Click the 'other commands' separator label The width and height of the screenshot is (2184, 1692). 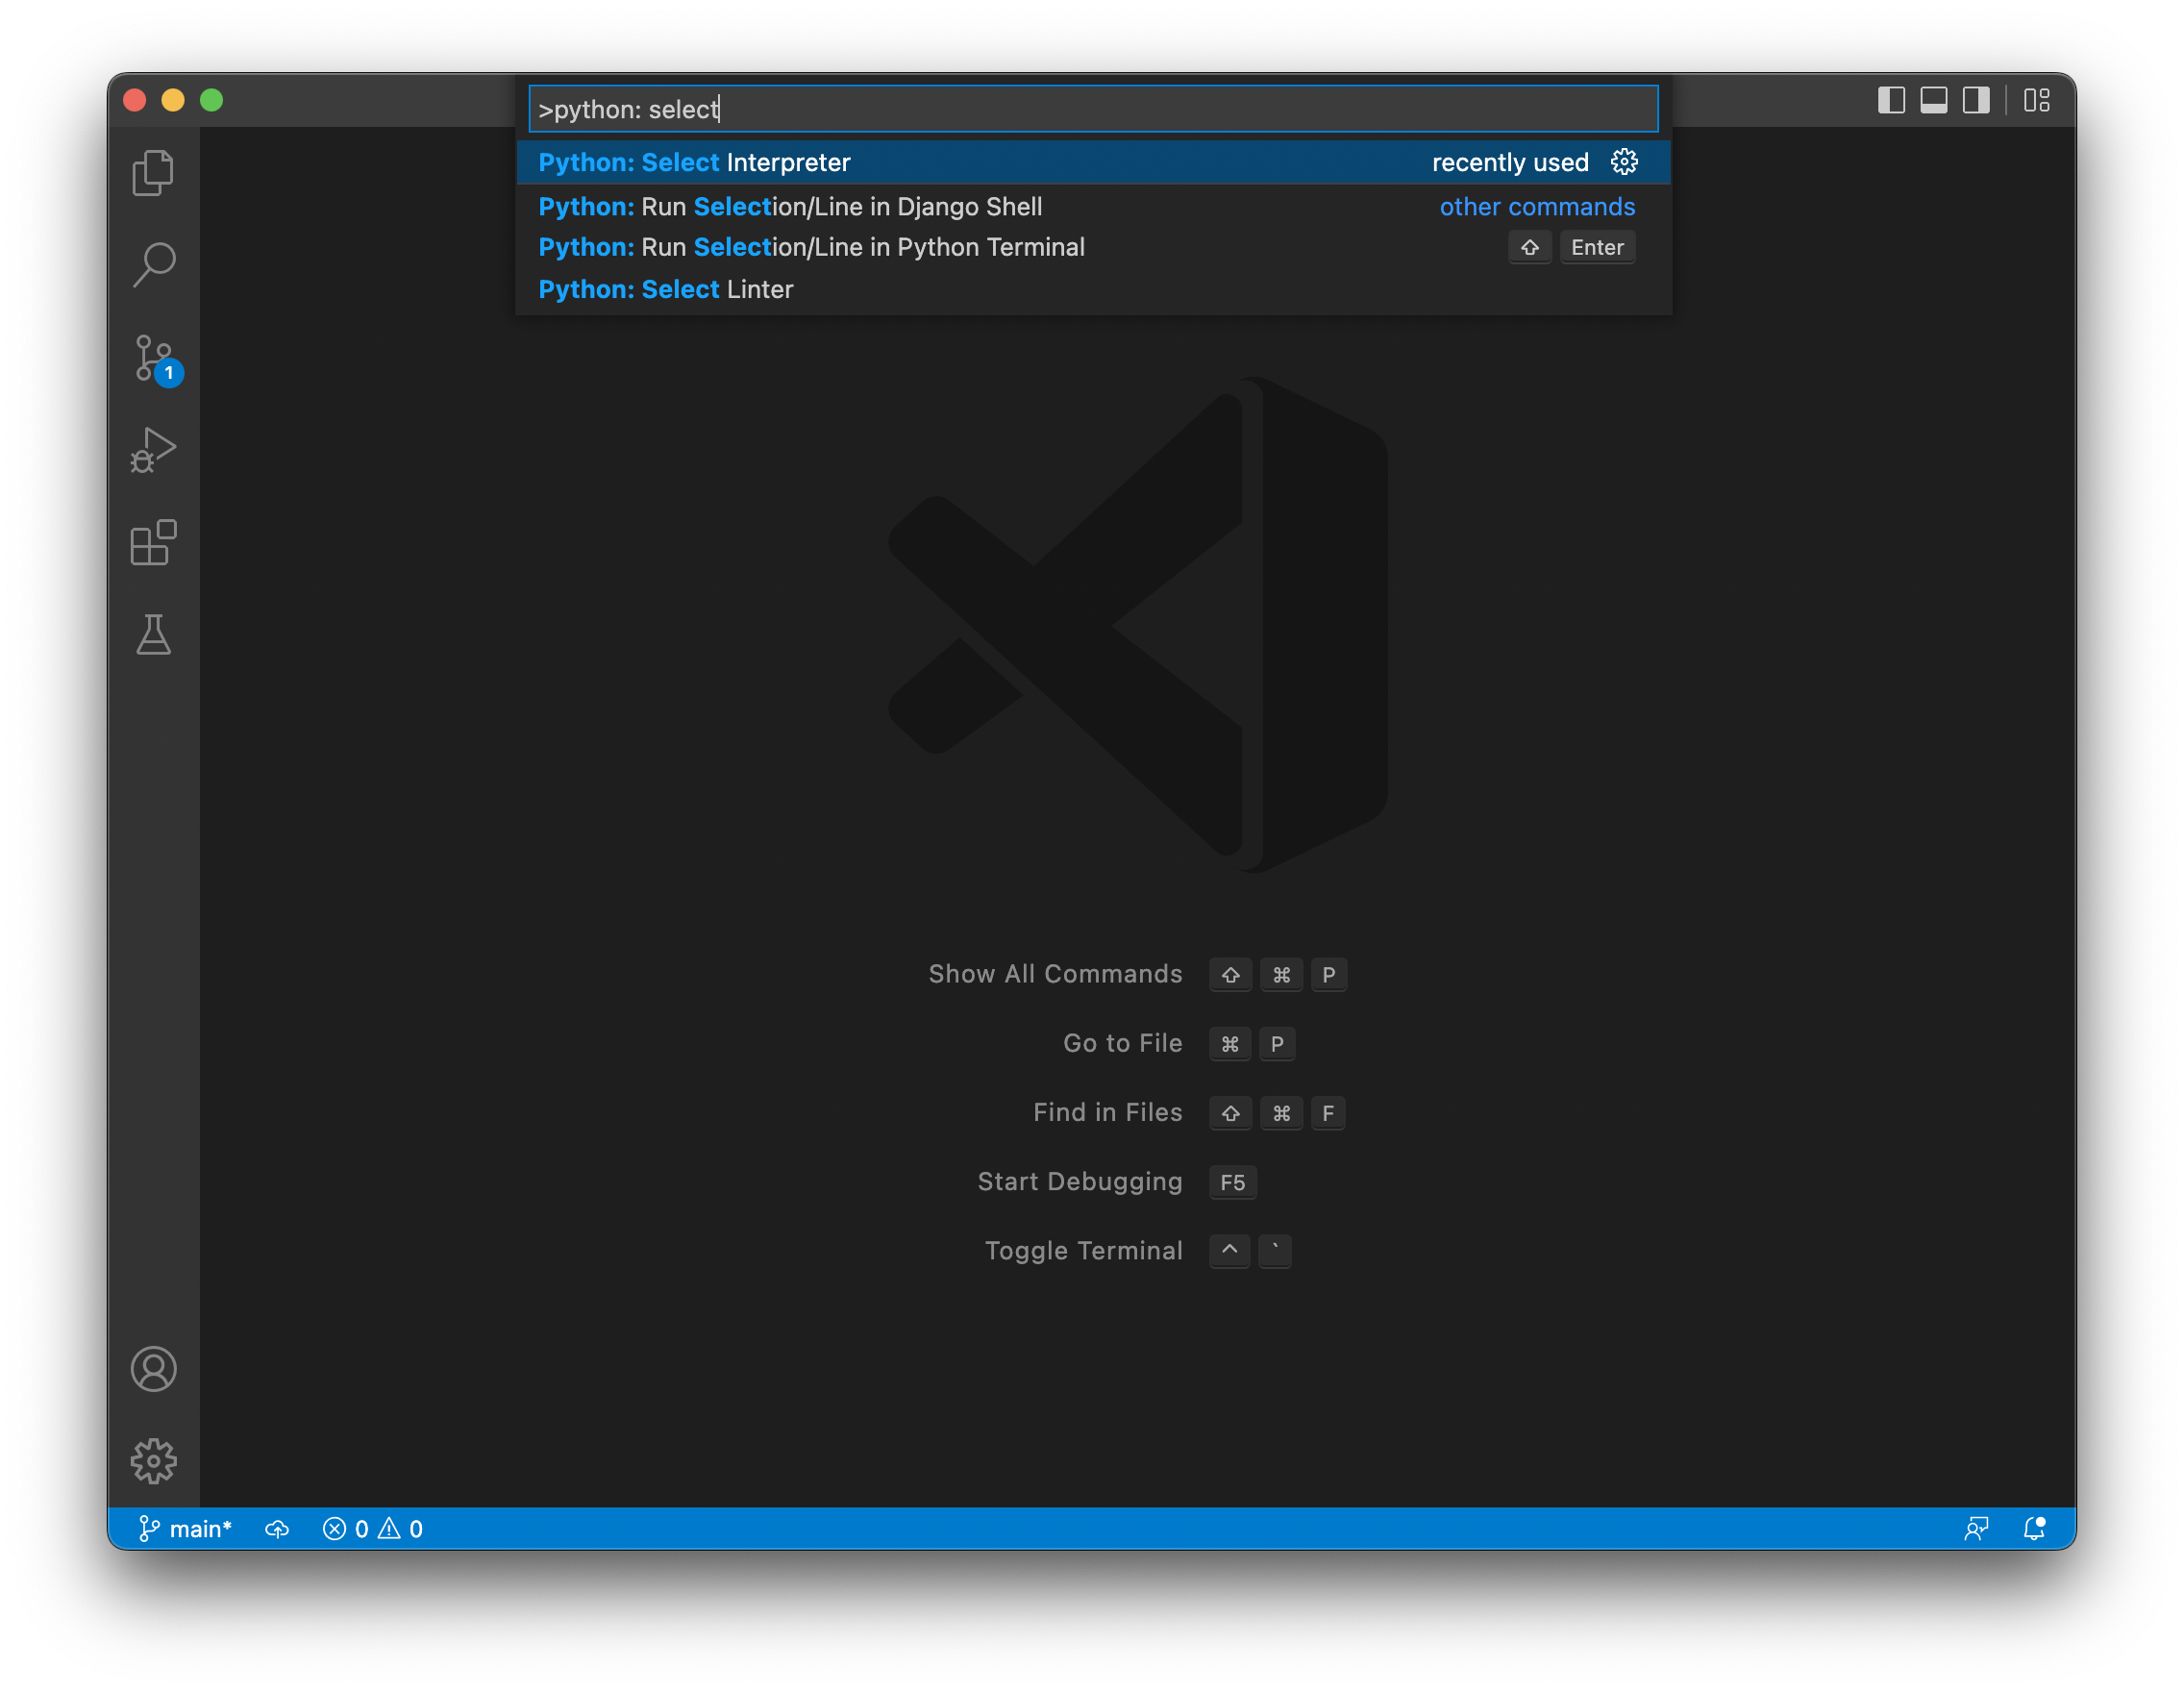click(1537, 207)
